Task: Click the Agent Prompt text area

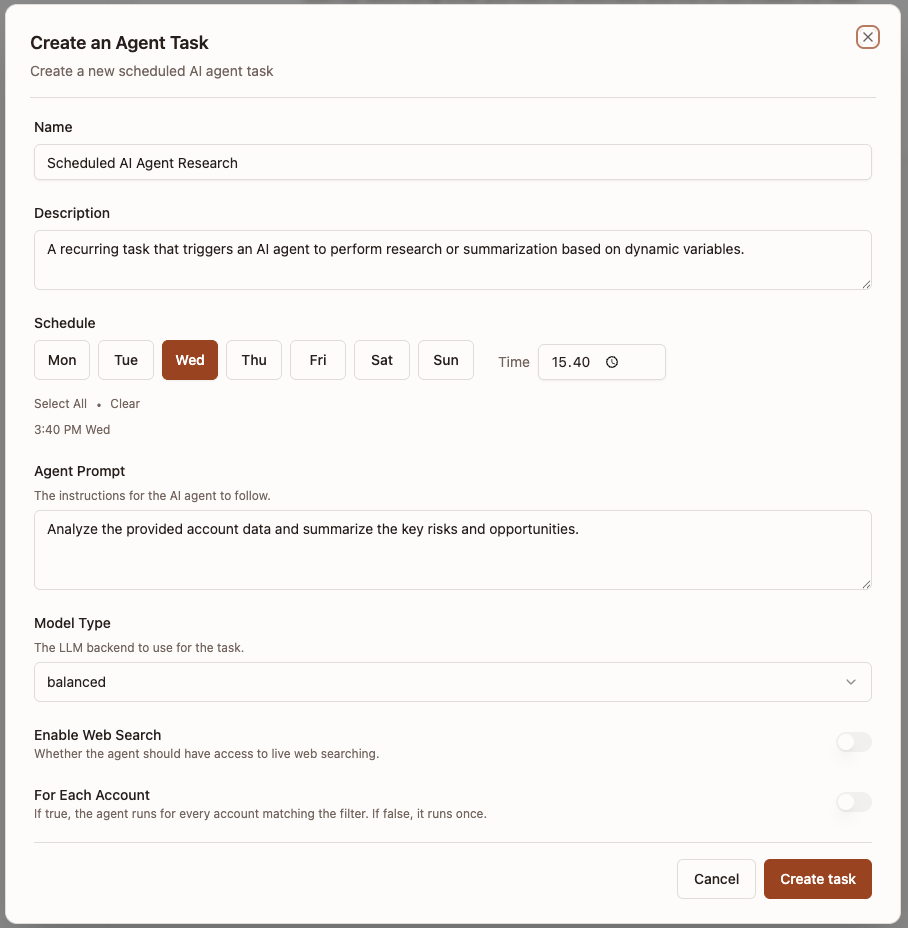Action: pos(452,548)
